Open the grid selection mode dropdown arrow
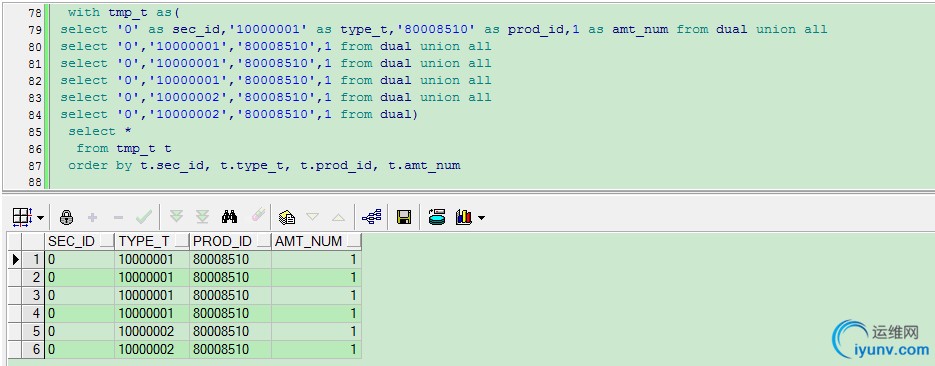The height and width of the screenshot is (366, 935). coord(41,218)
